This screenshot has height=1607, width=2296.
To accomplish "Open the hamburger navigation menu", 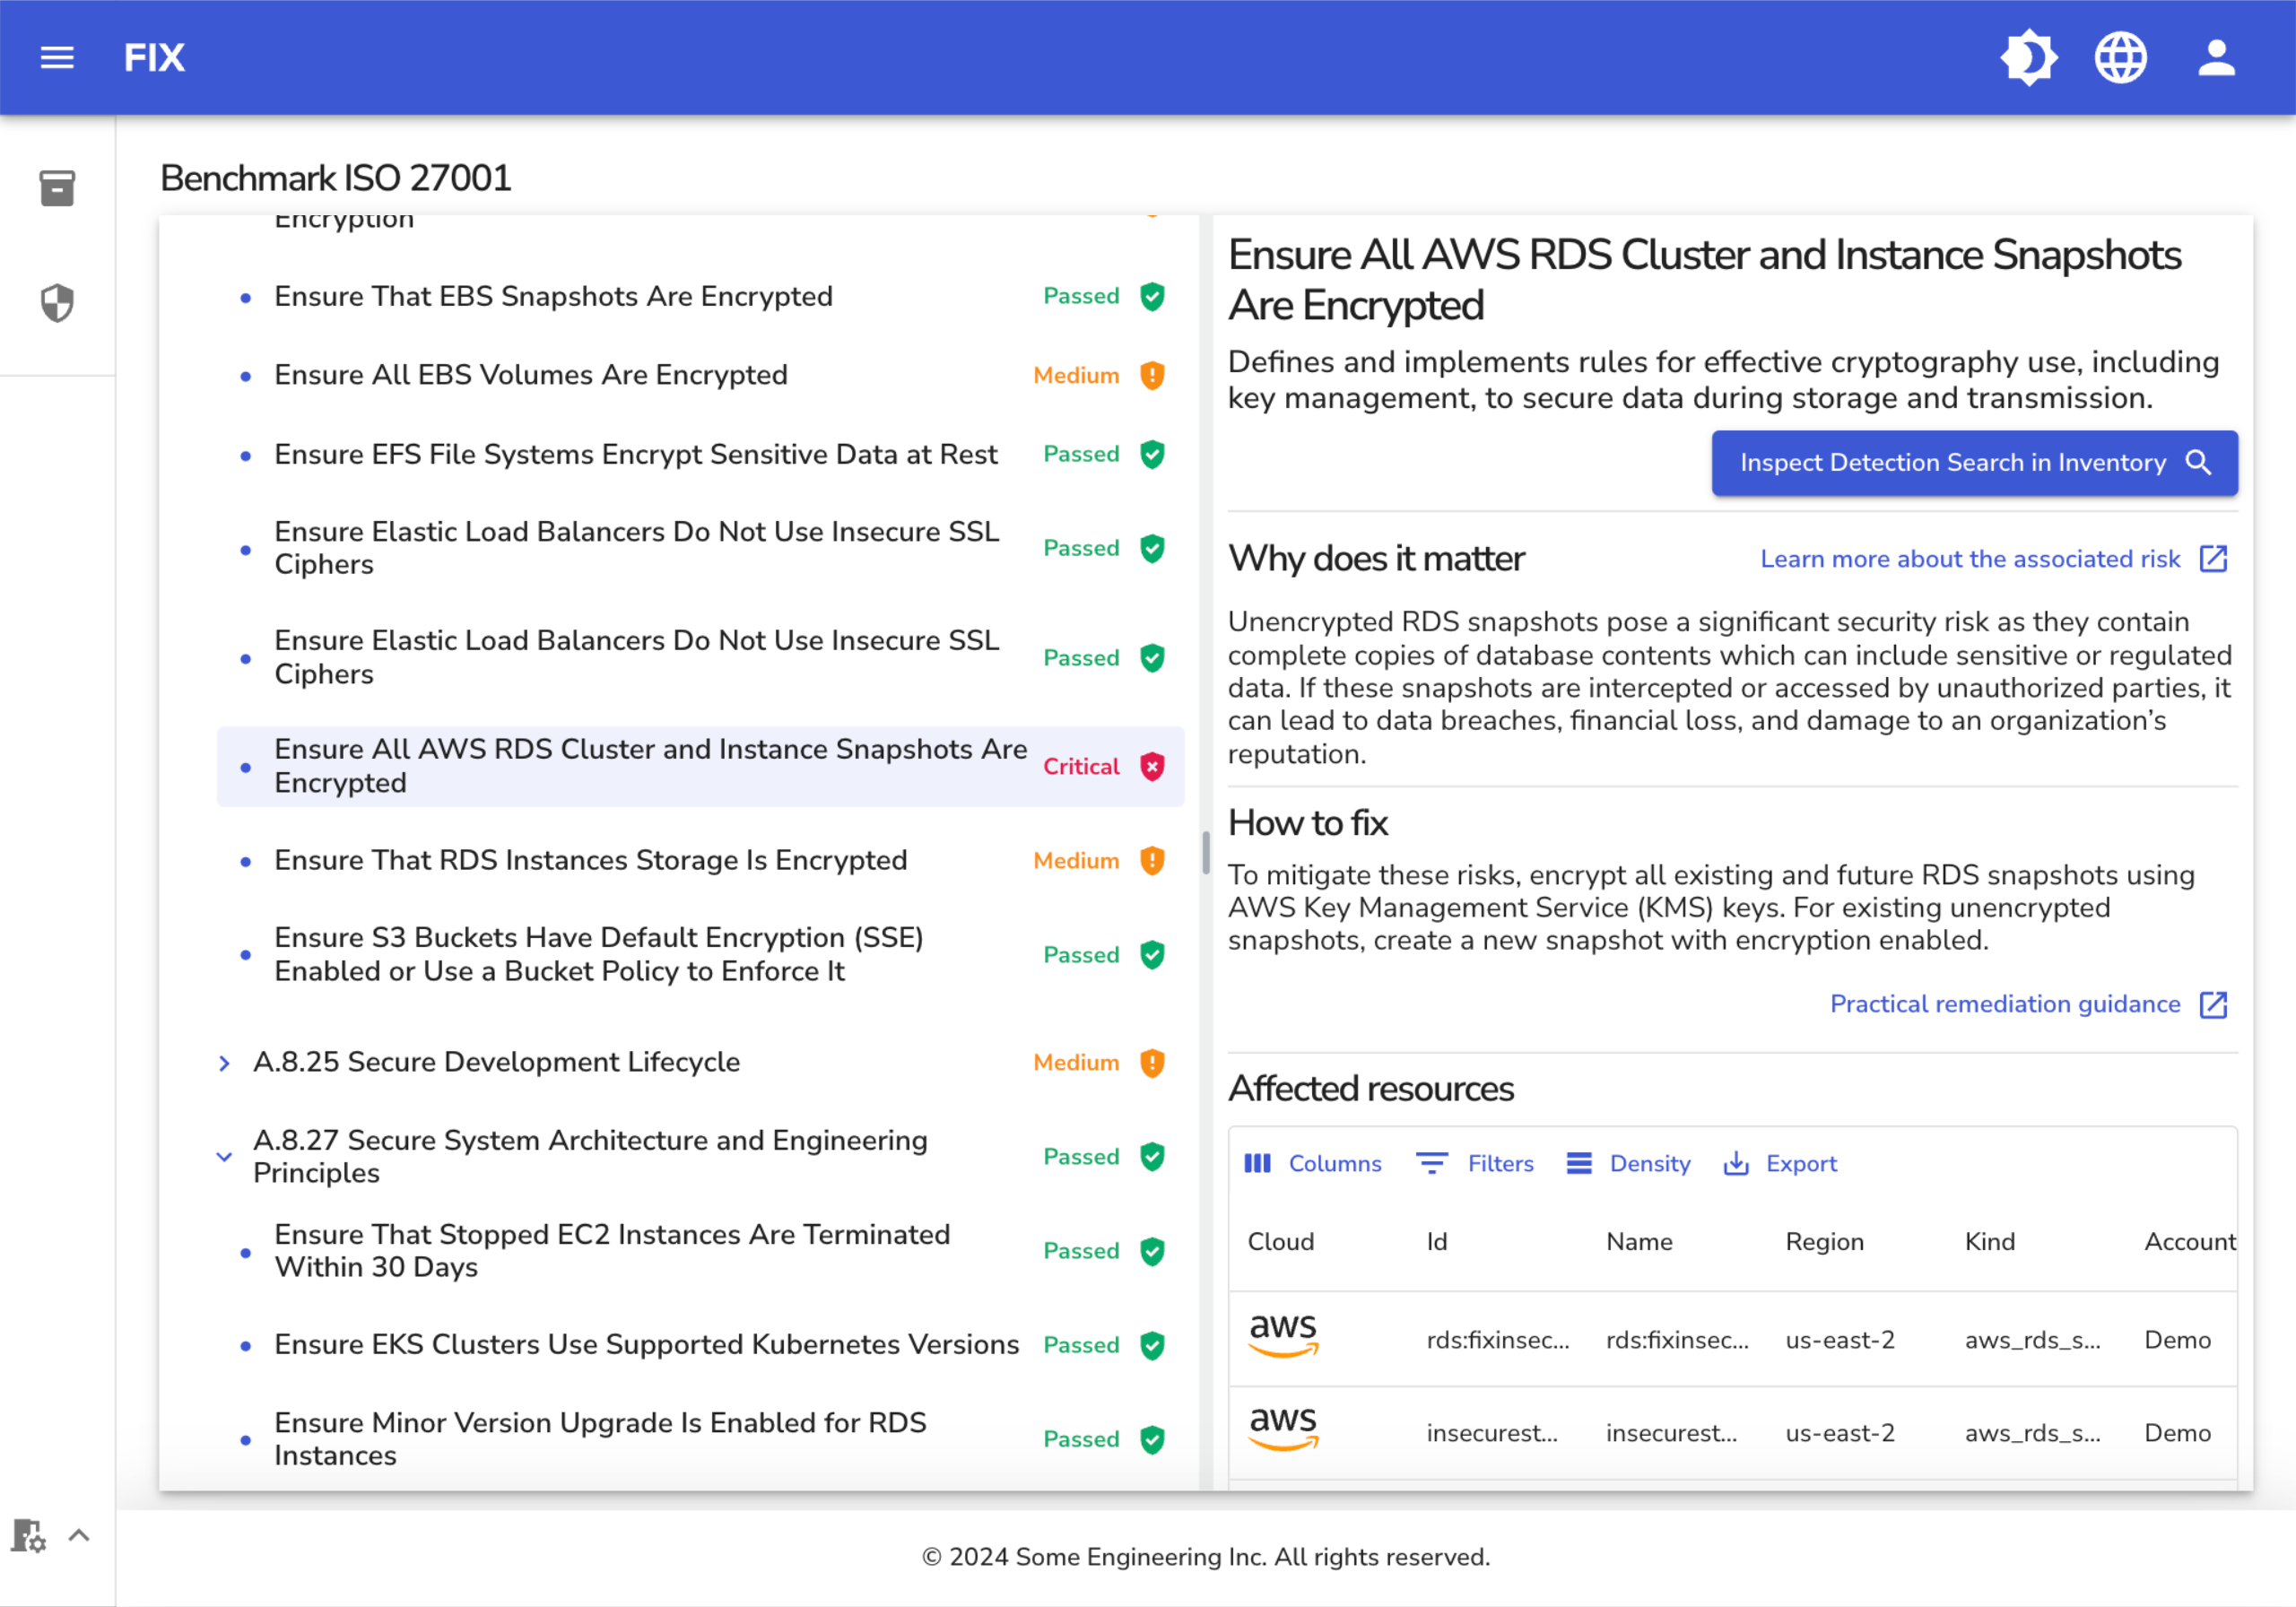I will point(57,58).
